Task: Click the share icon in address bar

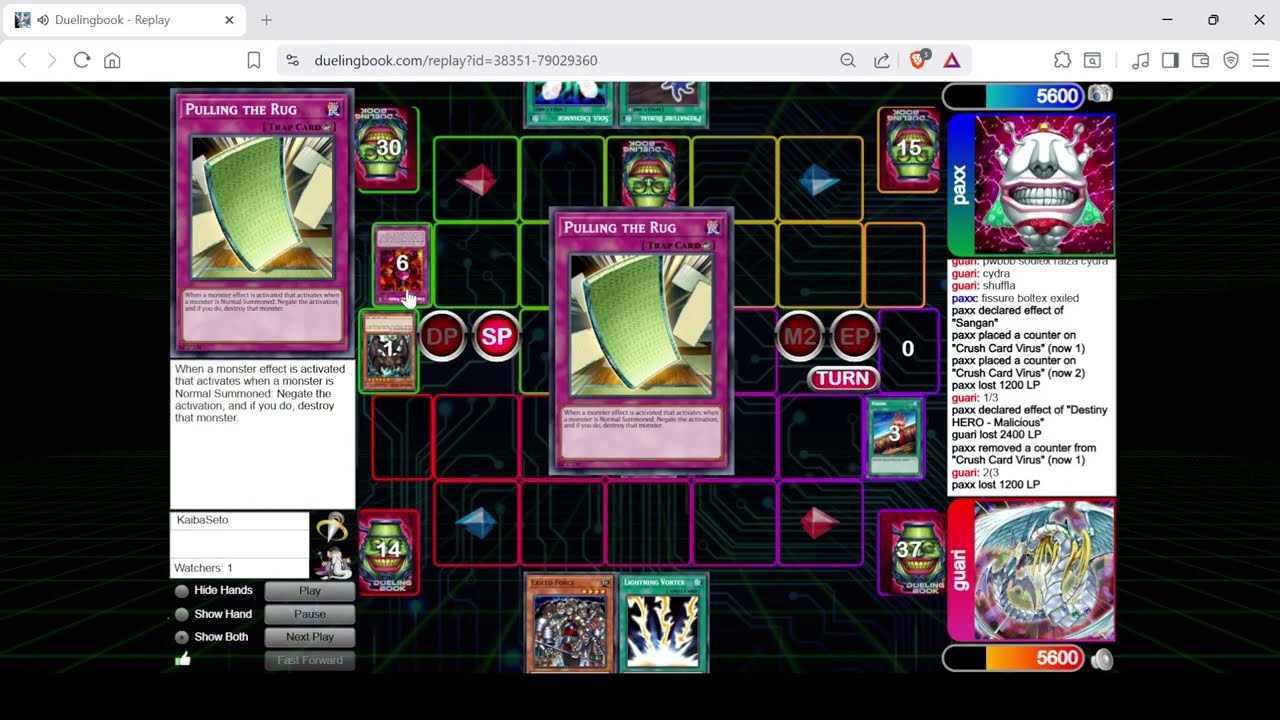Action: (x=882, y=60)
